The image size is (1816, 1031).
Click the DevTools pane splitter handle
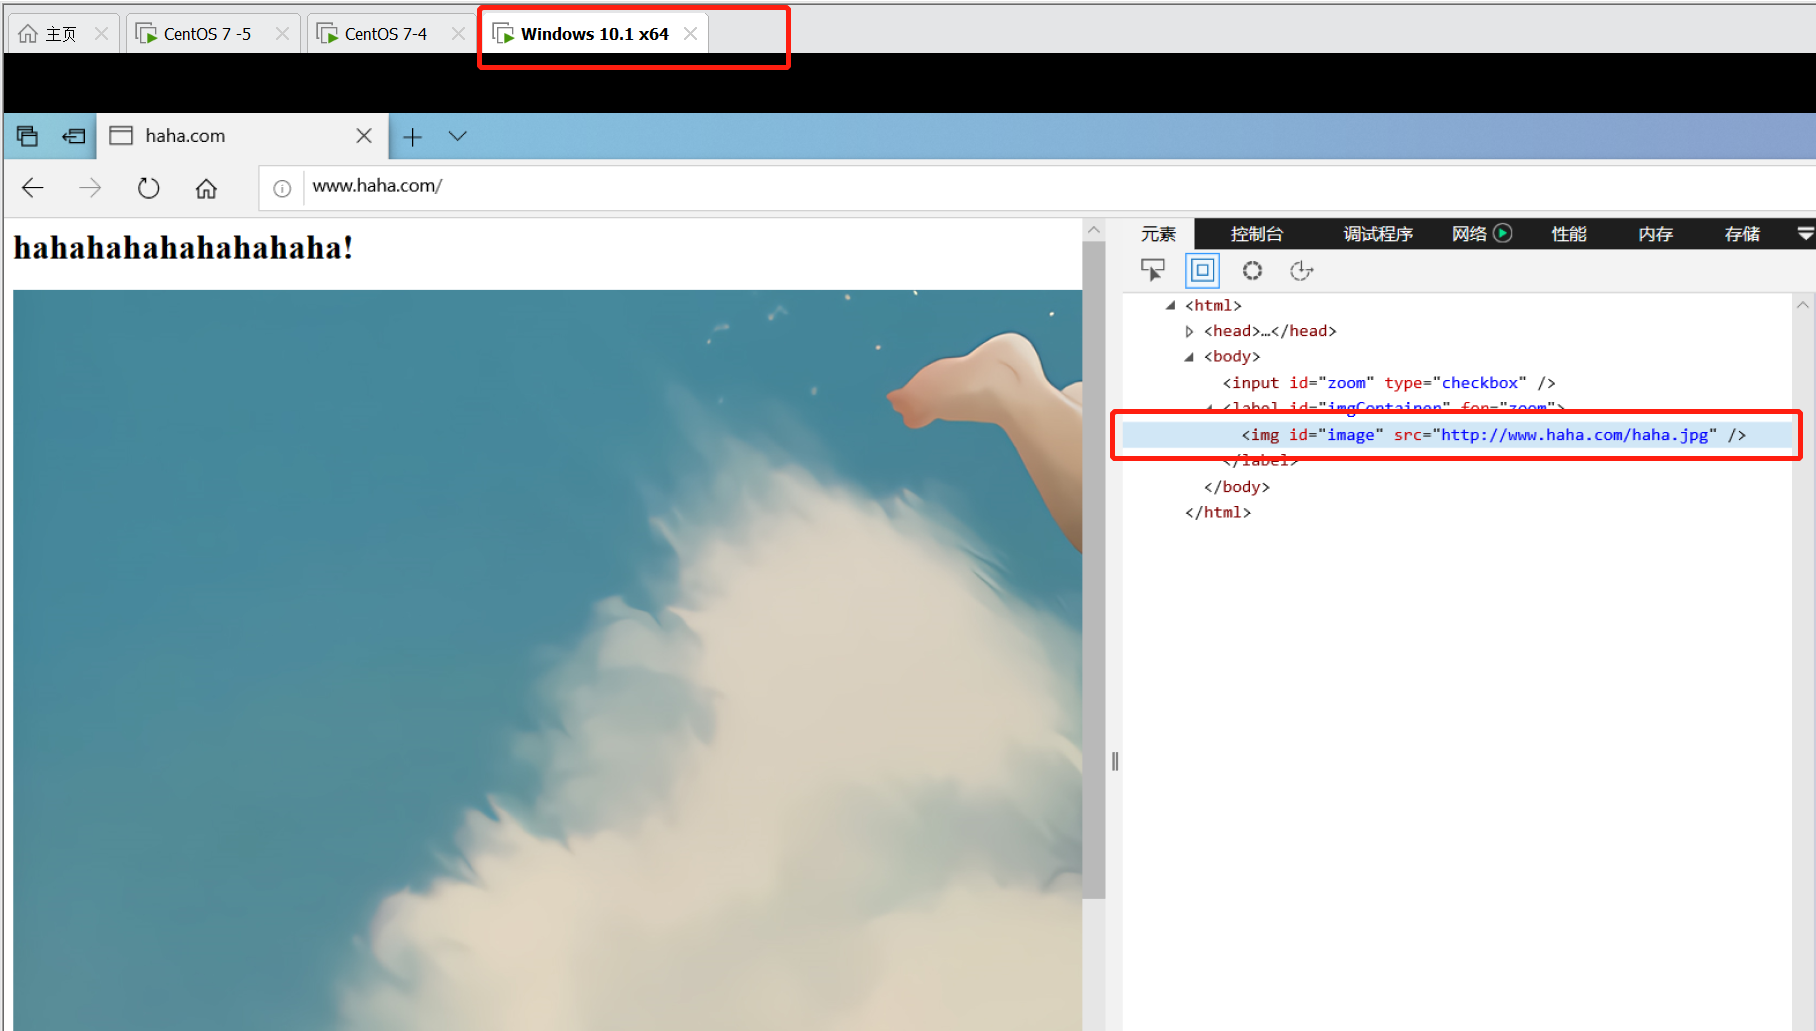pos(1115,761)
